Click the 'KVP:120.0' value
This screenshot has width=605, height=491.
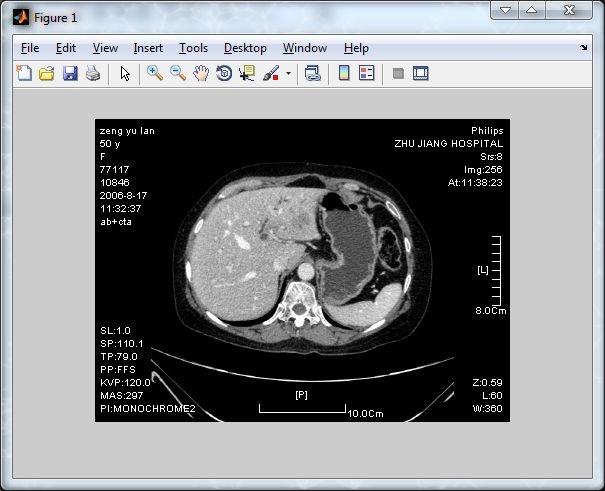point(125,383)
